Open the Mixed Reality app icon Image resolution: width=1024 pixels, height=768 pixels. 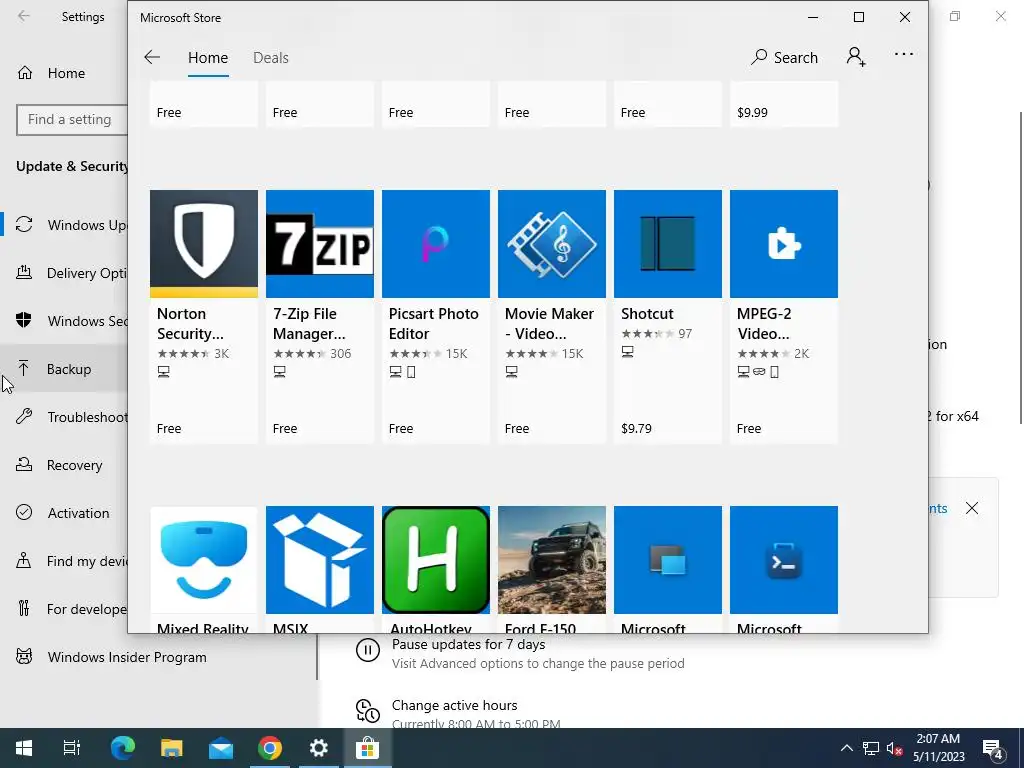pos(204,560)
